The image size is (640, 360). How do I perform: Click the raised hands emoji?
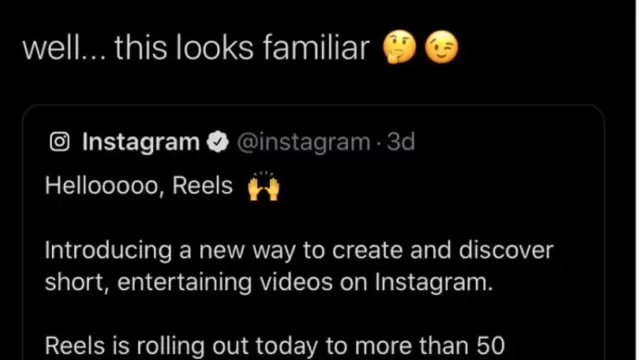point(264,186)
